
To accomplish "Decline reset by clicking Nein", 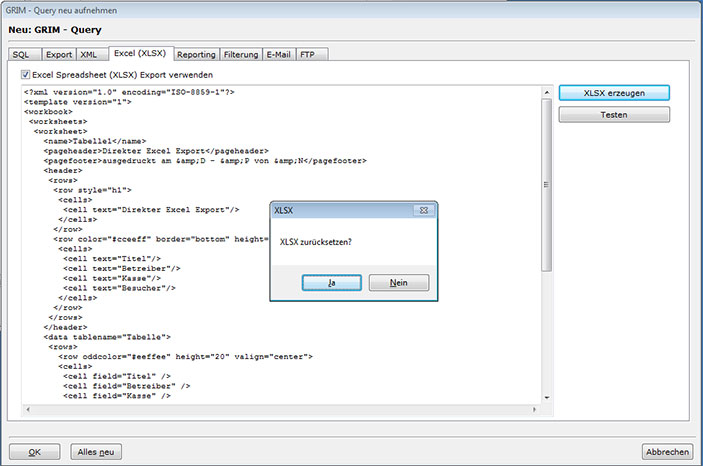I will (399, 283).
